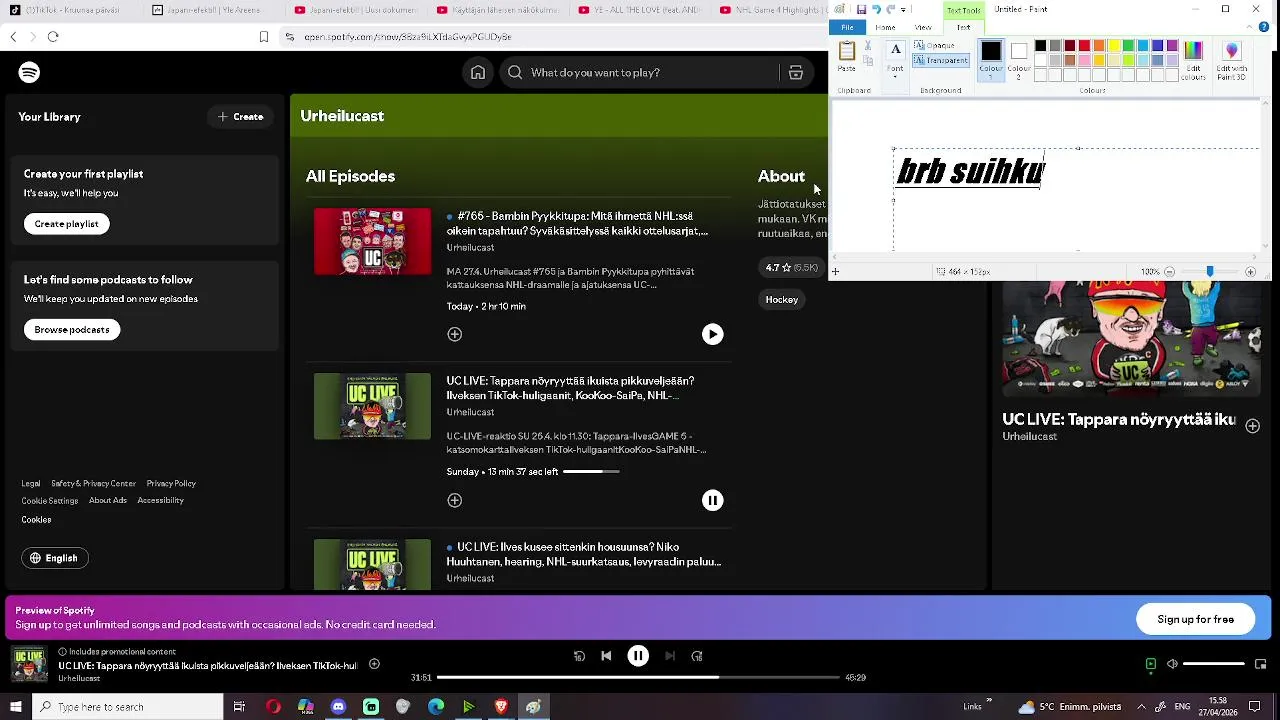
Task: Open Microsoft Edge from the taskbar
Action: (436, 707)
